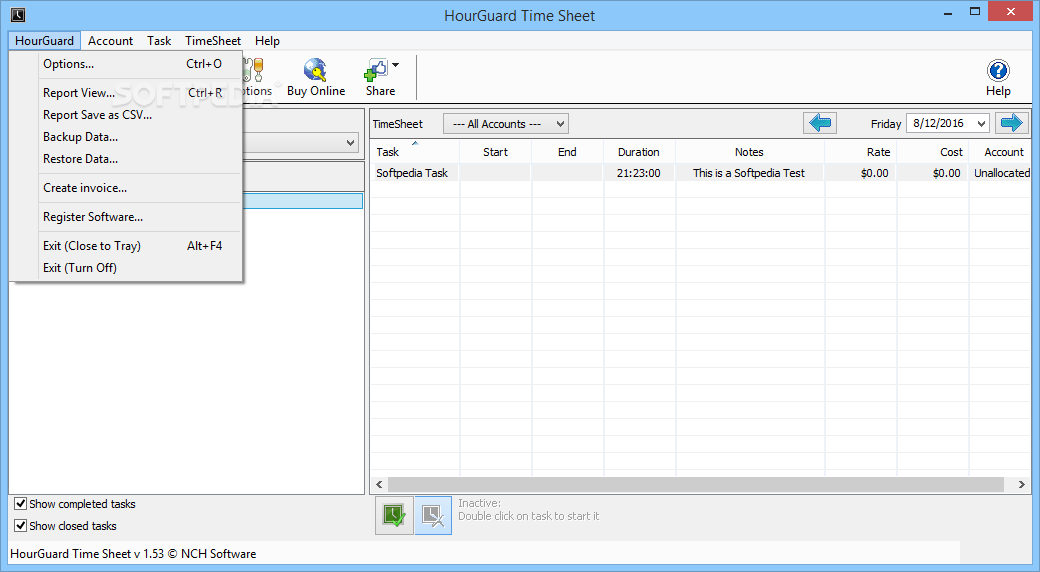Sort by Task column header

pyautogui.click(x=415, y=152)
